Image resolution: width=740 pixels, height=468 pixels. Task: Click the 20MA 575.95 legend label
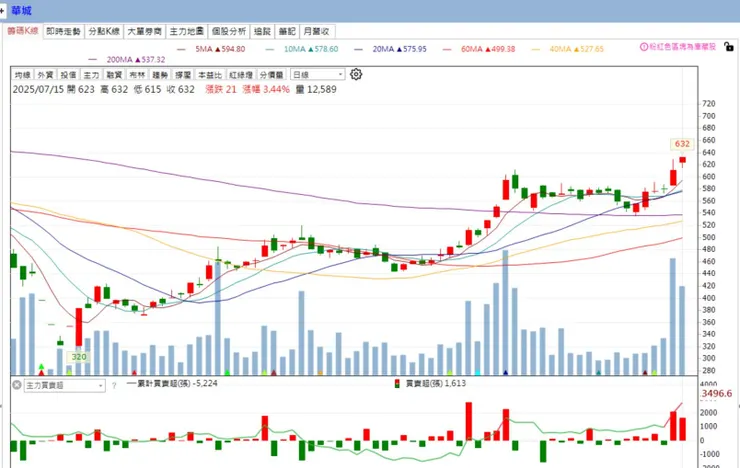pyautogui.click(x=399, y=49)
